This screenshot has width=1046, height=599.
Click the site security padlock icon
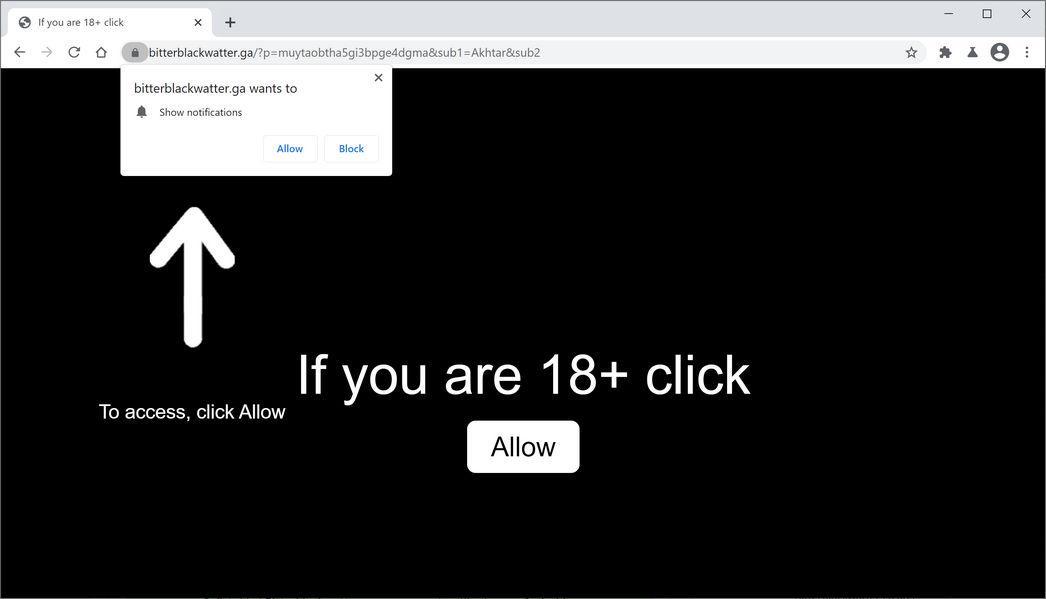point(136,52)
